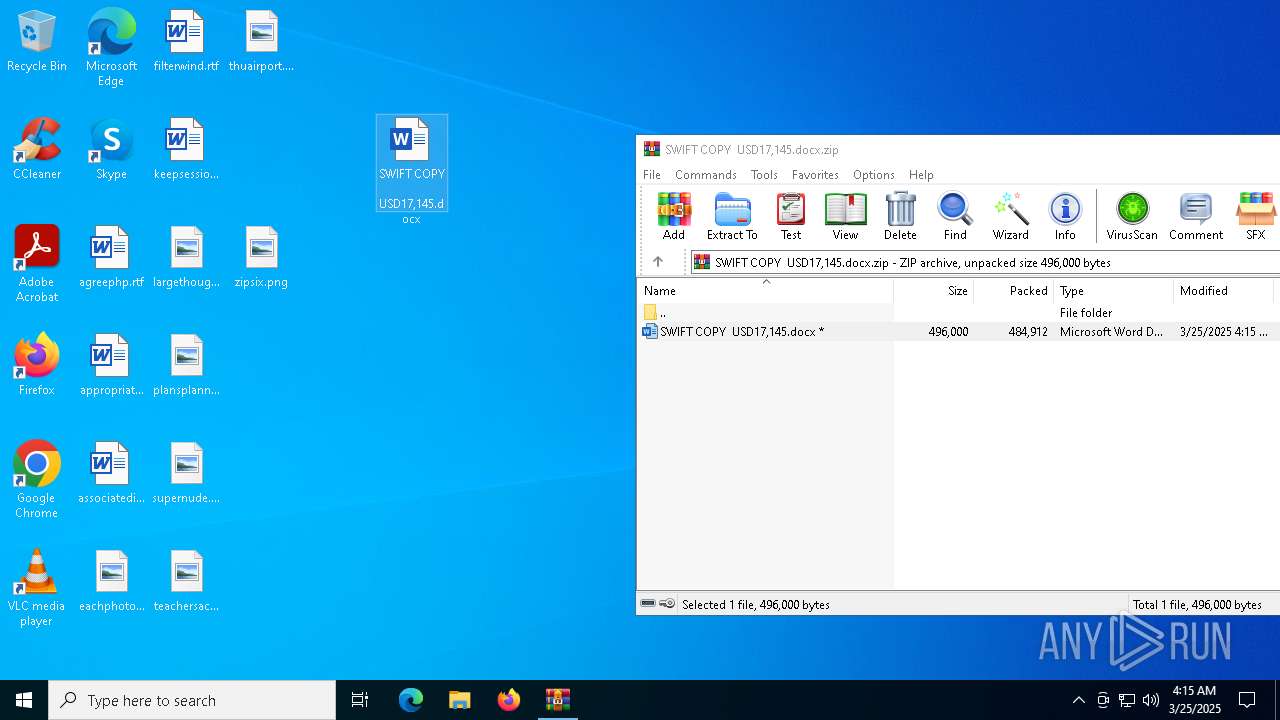Select Skype desktop shortcut
1280x720 pixels.
(111, 150)
